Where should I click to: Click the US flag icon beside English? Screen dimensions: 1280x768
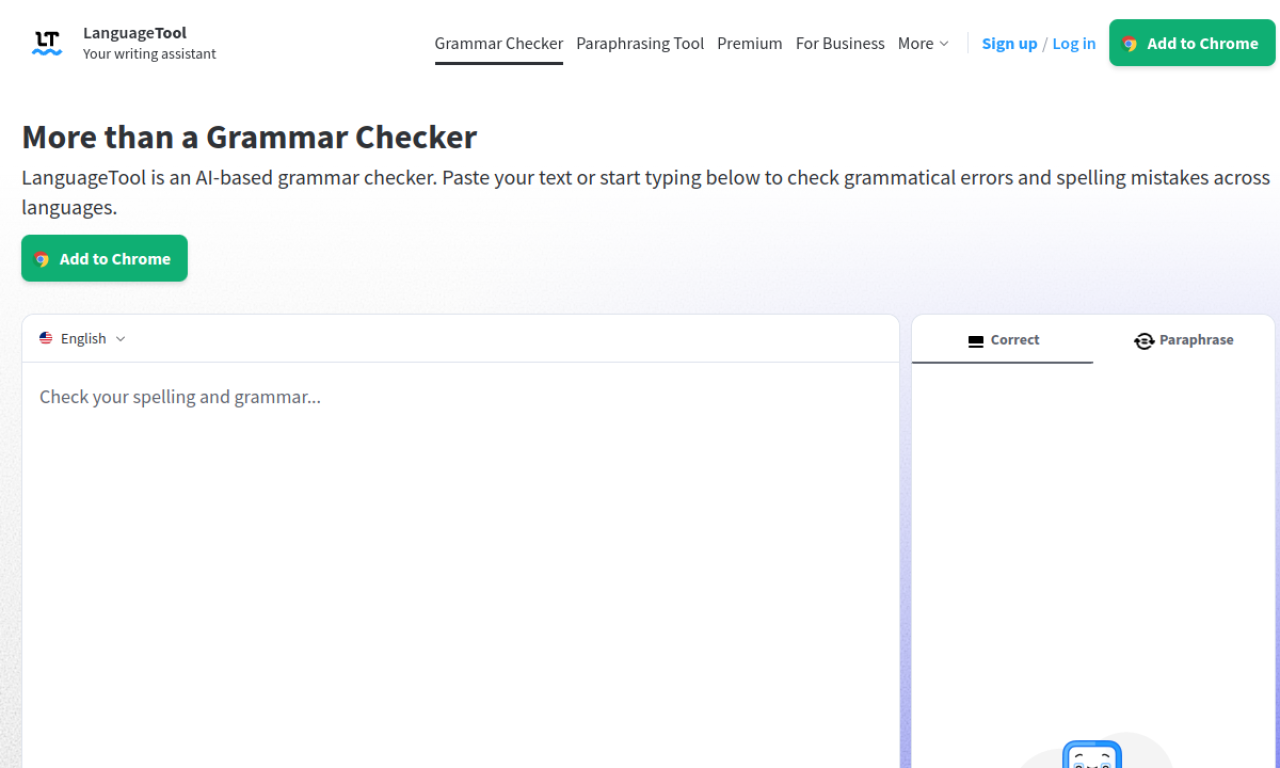point(45,338)
